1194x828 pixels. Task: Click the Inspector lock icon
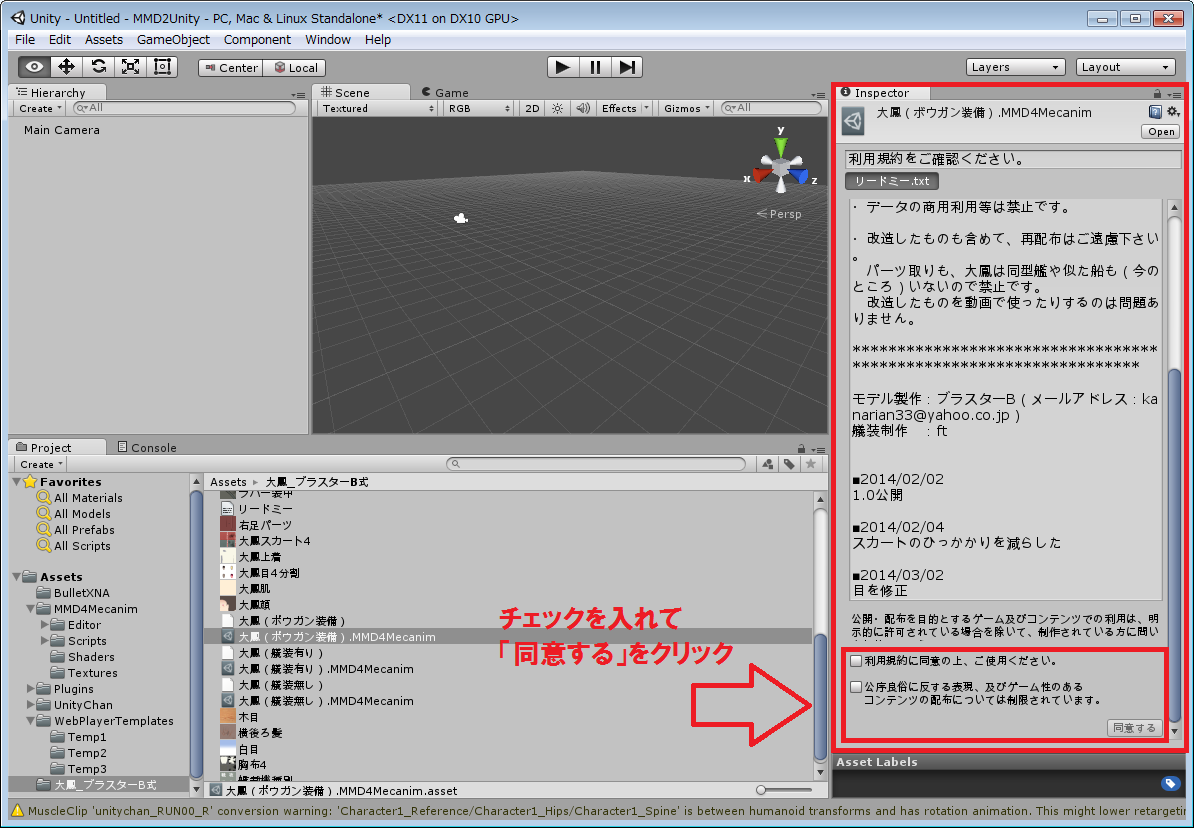click(x=1157, y=93)
